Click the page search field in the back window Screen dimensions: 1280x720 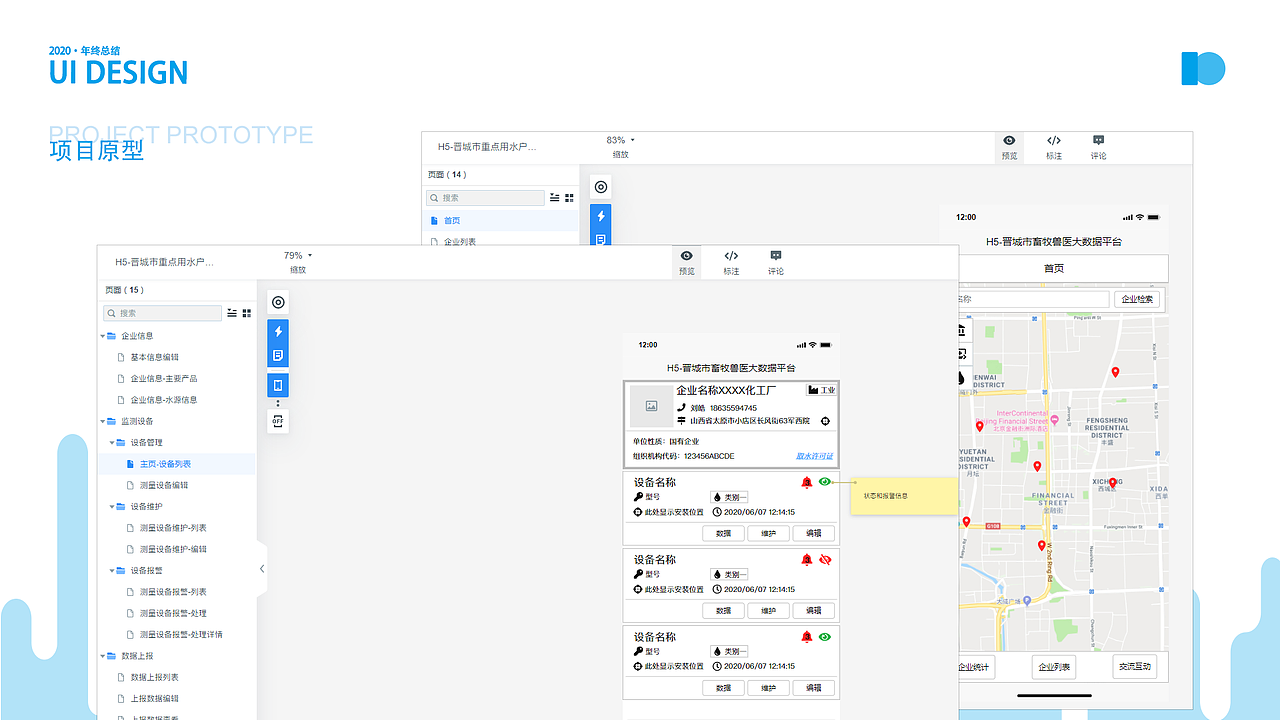coord(486,198)
